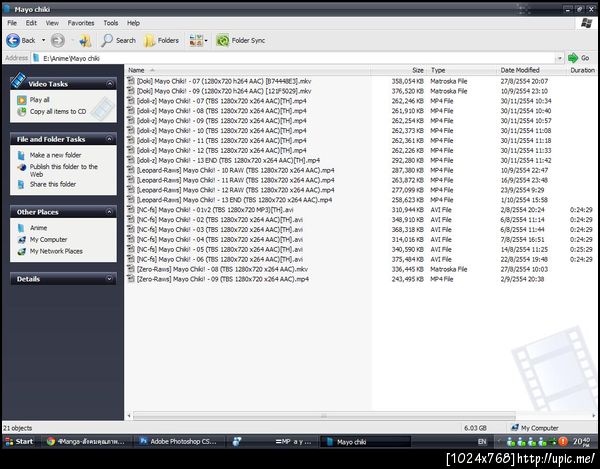Open the Address bar dropdown

[x=559, y=58]
